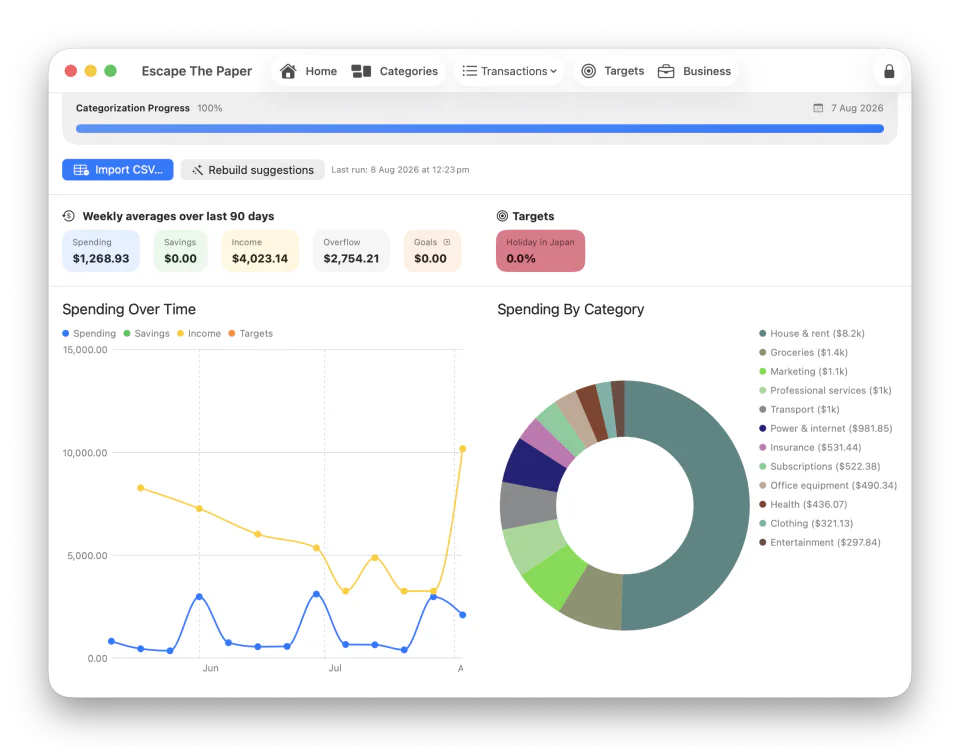Click the Spending By Category heading
This screenshot has height=746, width=960.
click(571, 309)
